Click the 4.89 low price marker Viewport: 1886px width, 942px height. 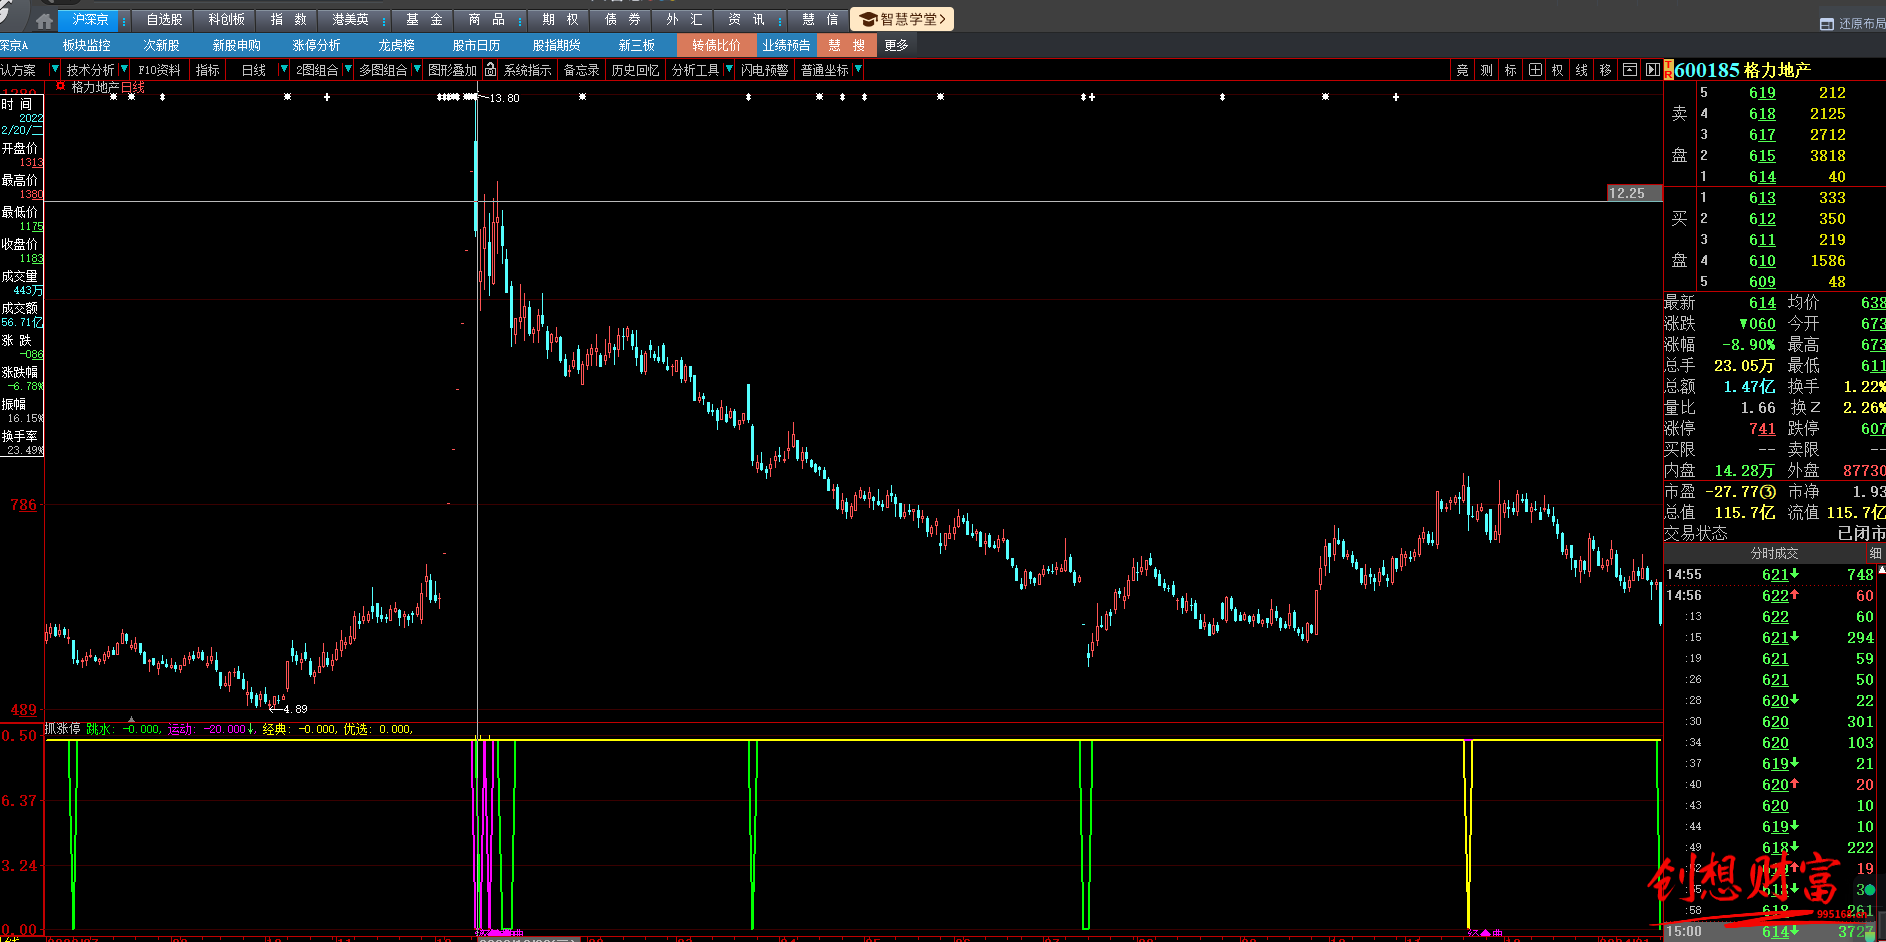point(295,709)
